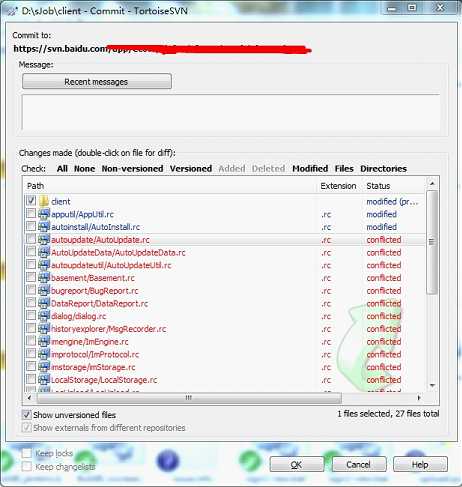
Task: Select historyexplorer/MsgRecorder.rc file name
Action: pyautogui.click(x=108, y=329)
